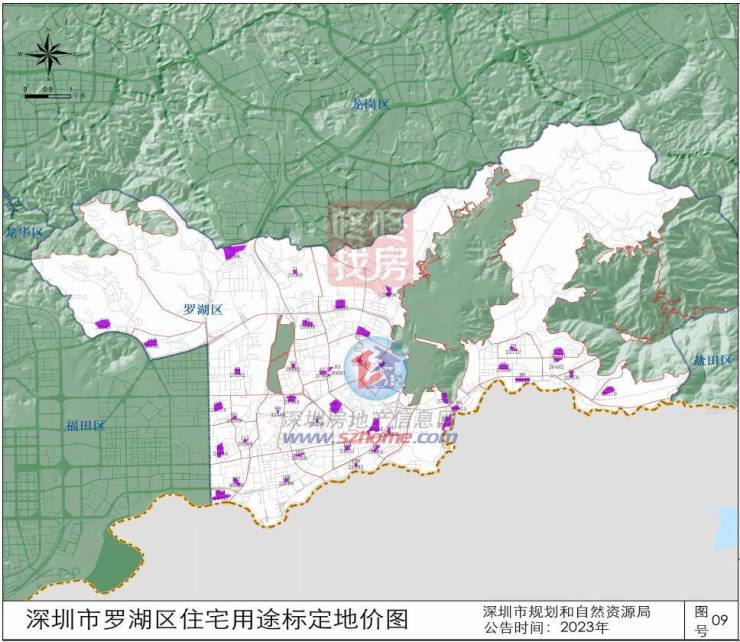Click the green peninsula at the bottom-left coast
This screenshot has height=642, width=740.
pos(117,562)
